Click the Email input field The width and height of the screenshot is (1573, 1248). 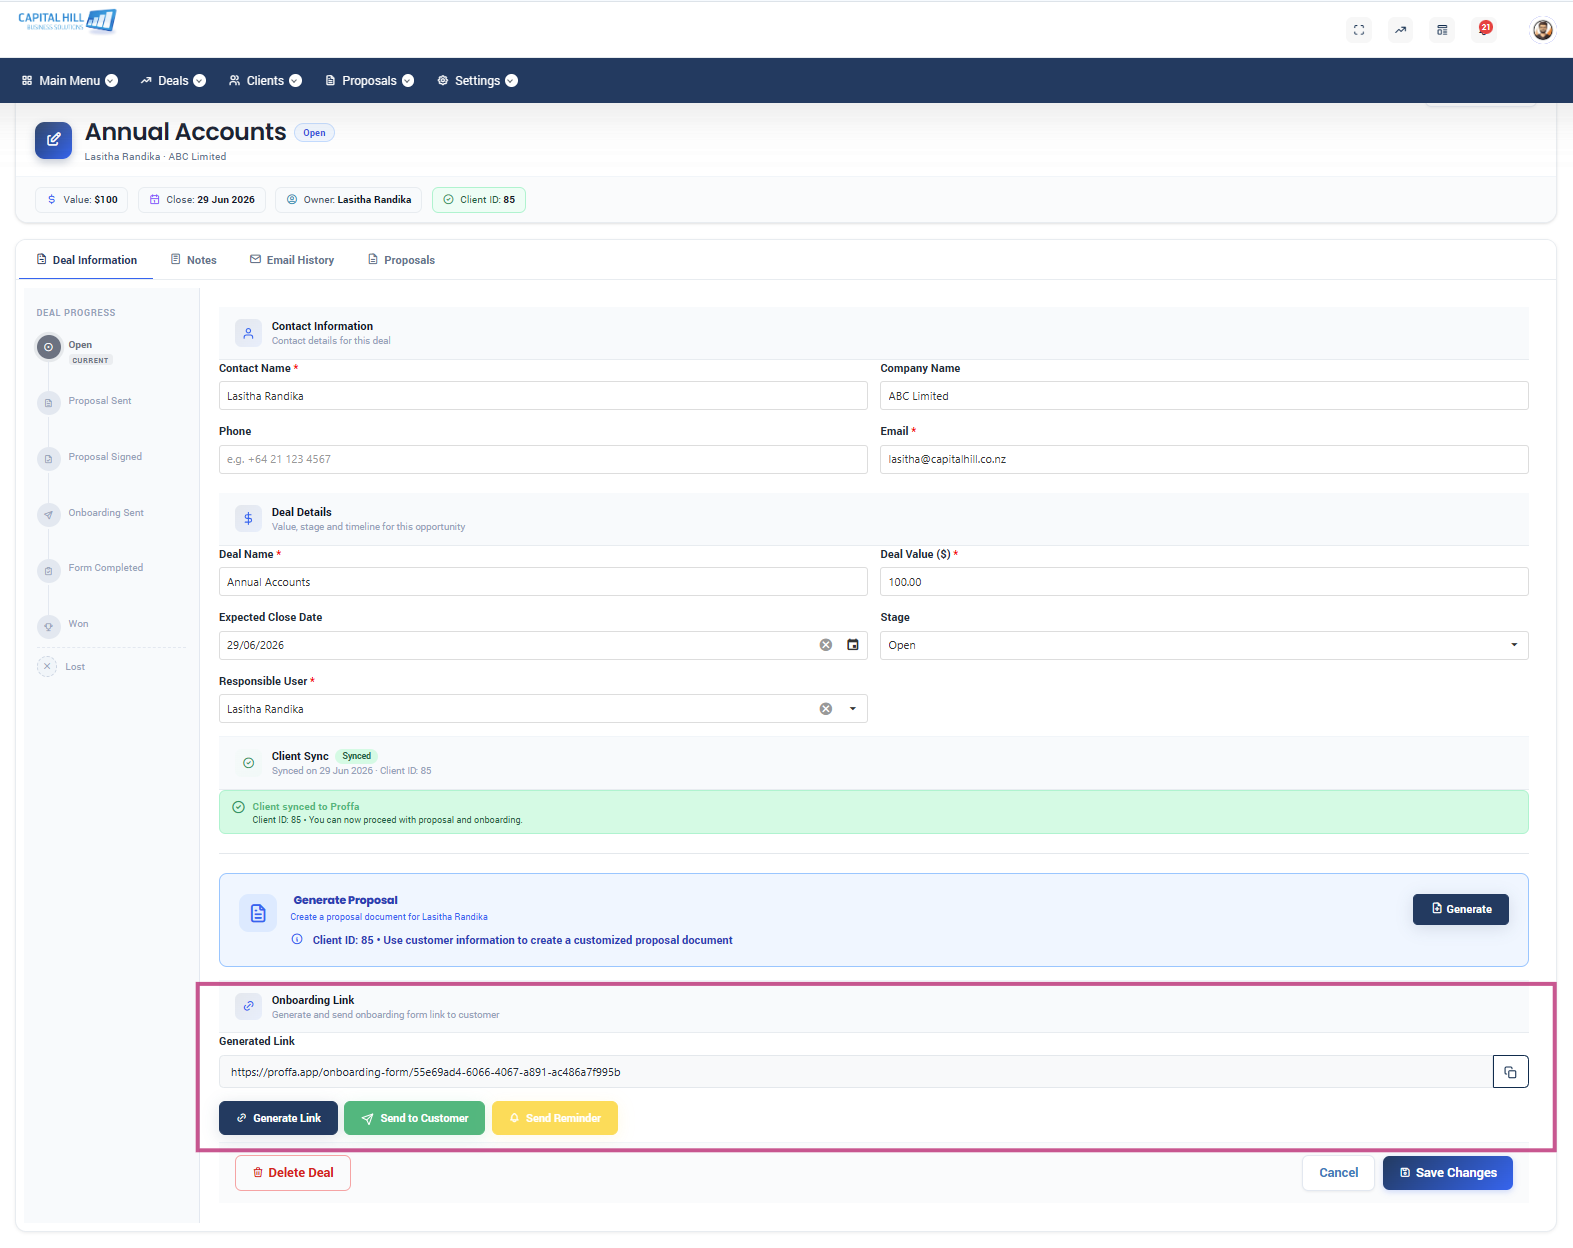tap(1204, 459)
